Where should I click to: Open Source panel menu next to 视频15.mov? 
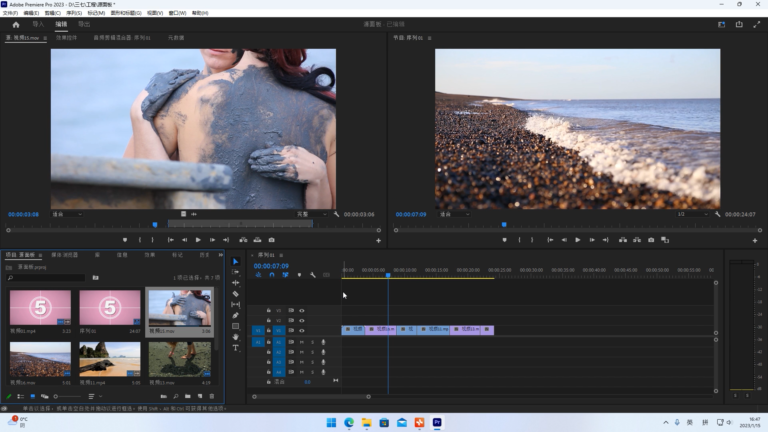point(45,38)
